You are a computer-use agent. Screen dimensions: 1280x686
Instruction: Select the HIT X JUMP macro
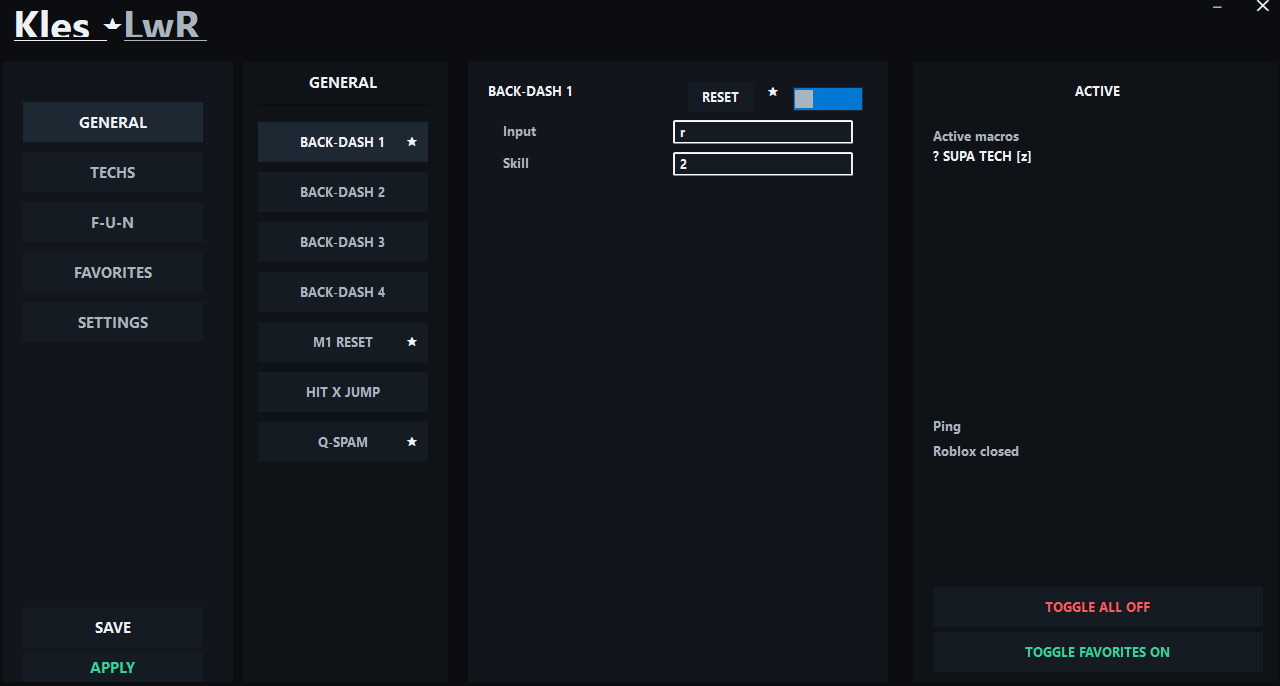343,391
